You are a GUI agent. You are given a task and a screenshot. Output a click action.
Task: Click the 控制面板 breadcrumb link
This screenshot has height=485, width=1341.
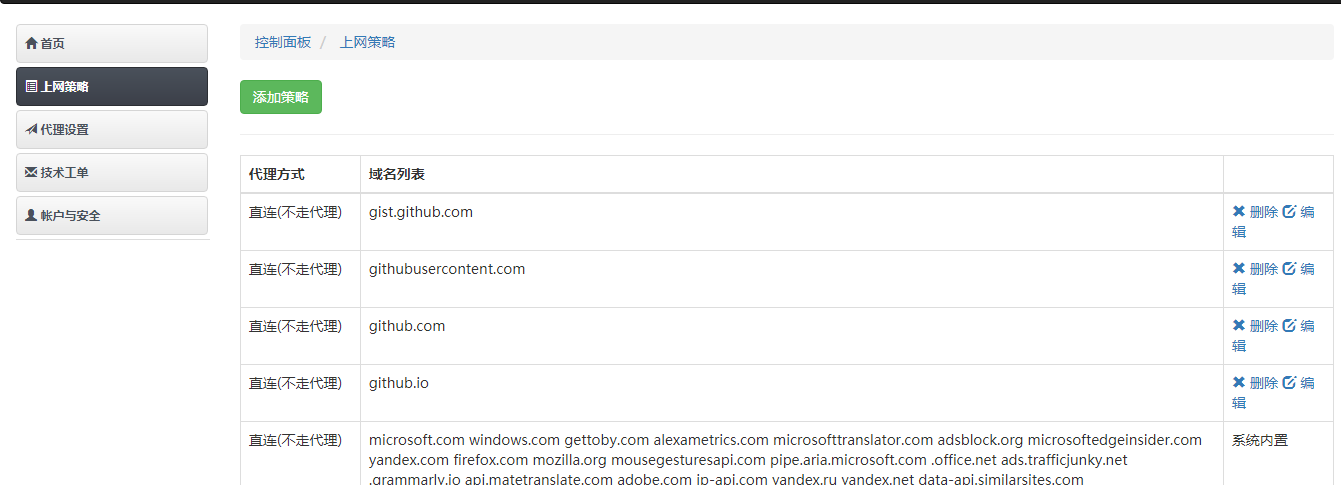click(x=283, y=42)
